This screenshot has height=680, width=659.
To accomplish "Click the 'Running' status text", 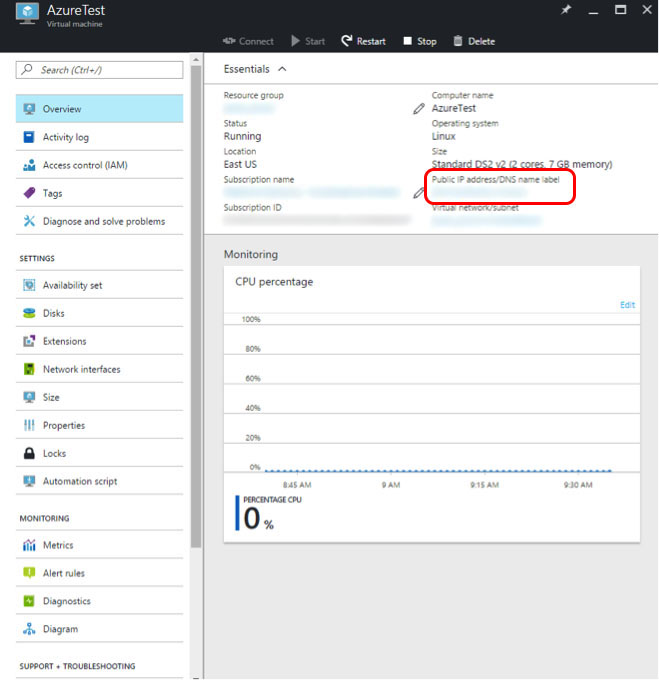I will click(242, 136).
